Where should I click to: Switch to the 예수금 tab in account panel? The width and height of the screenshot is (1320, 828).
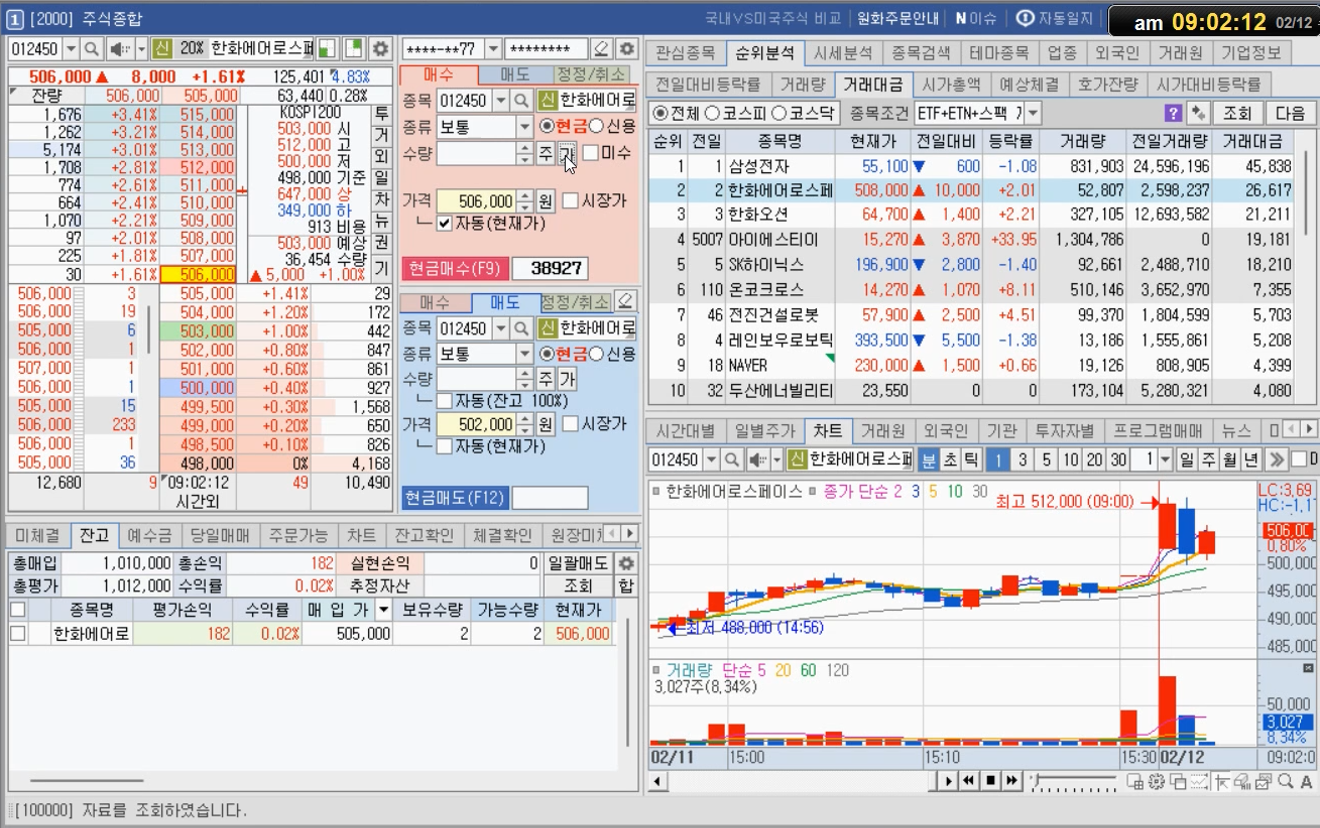click(150, 535)
